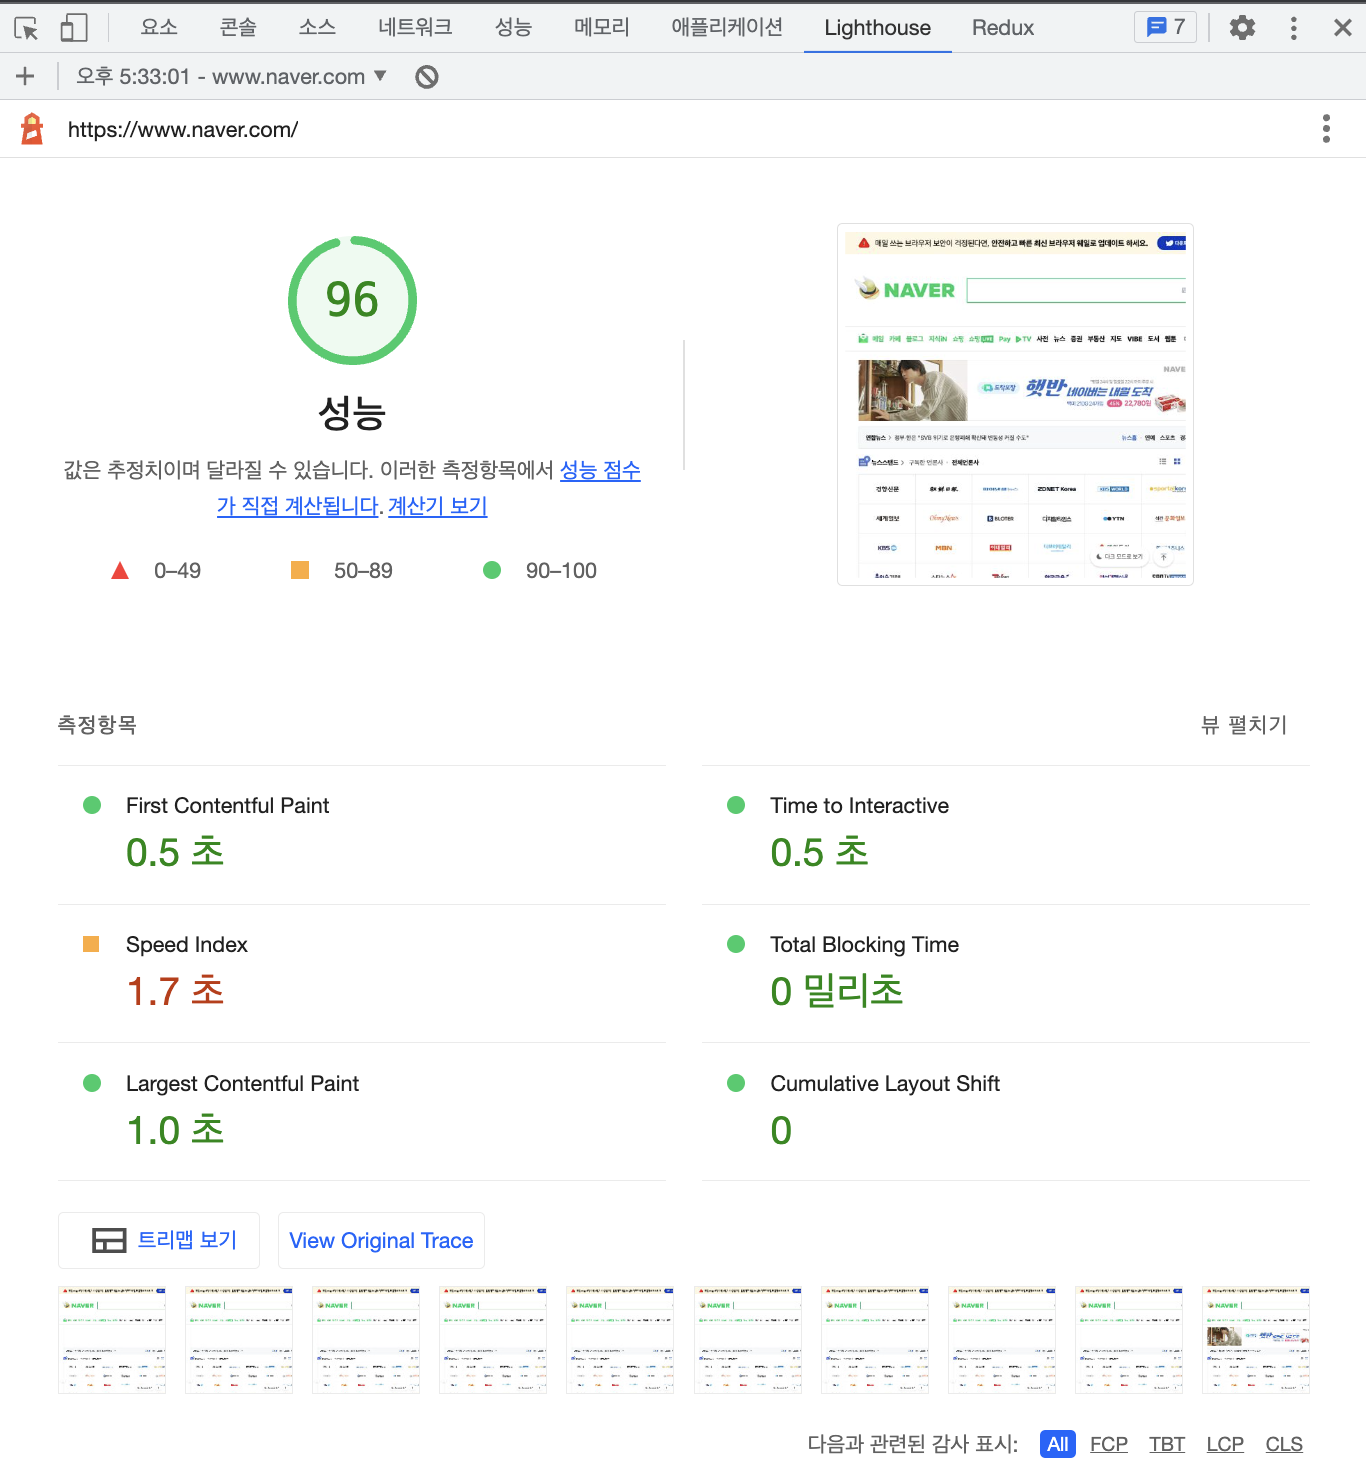Click the 0.5 초 value under First Contentful Paint

[175, 853]
